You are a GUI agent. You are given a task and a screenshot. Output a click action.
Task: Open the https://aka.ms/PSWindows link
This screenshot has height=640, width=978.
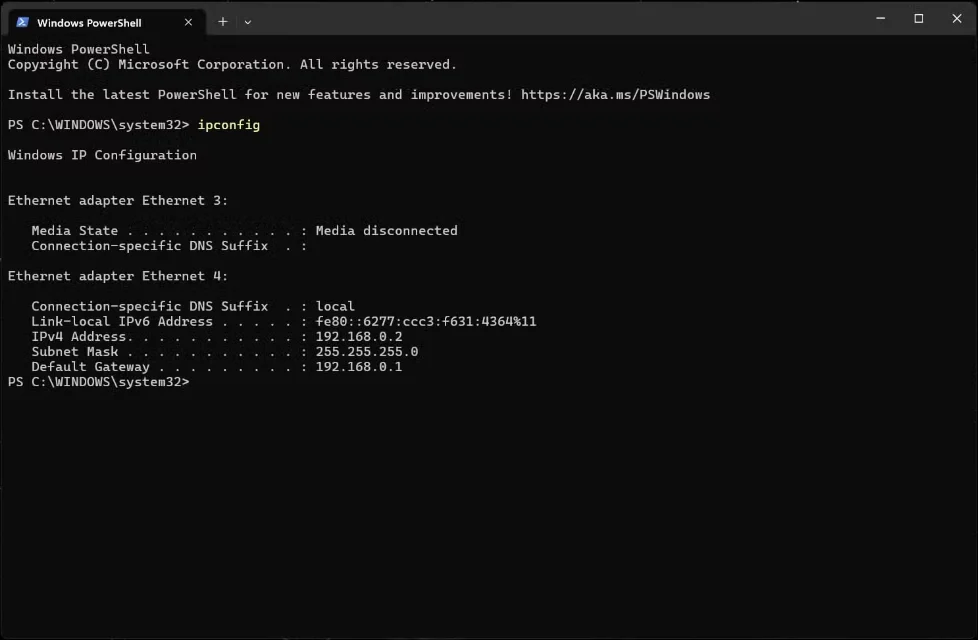click(x=615, y=95)
